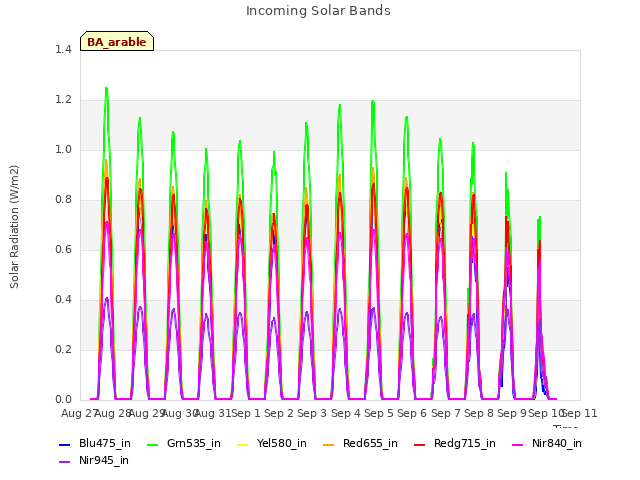Click the Sep 1 x-axis date label
The width and height of the screenshot is (640, 480).
point(246,413)
